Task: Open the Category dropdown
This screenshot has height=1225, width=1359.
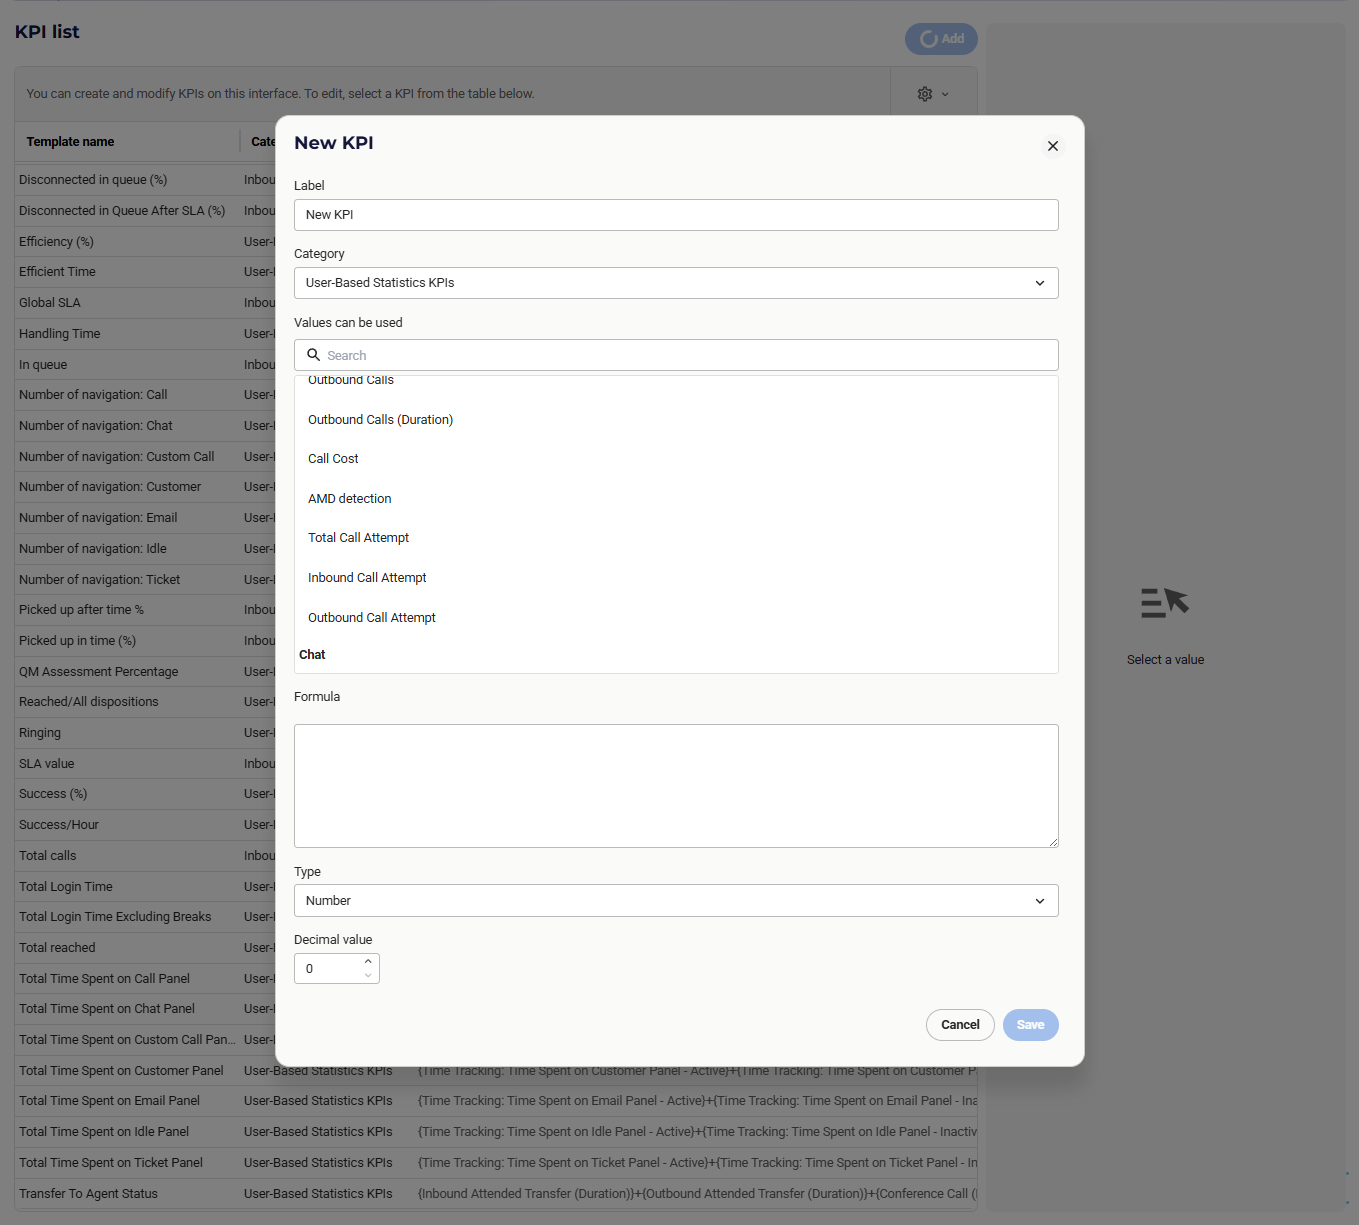Action: (676, 283)
